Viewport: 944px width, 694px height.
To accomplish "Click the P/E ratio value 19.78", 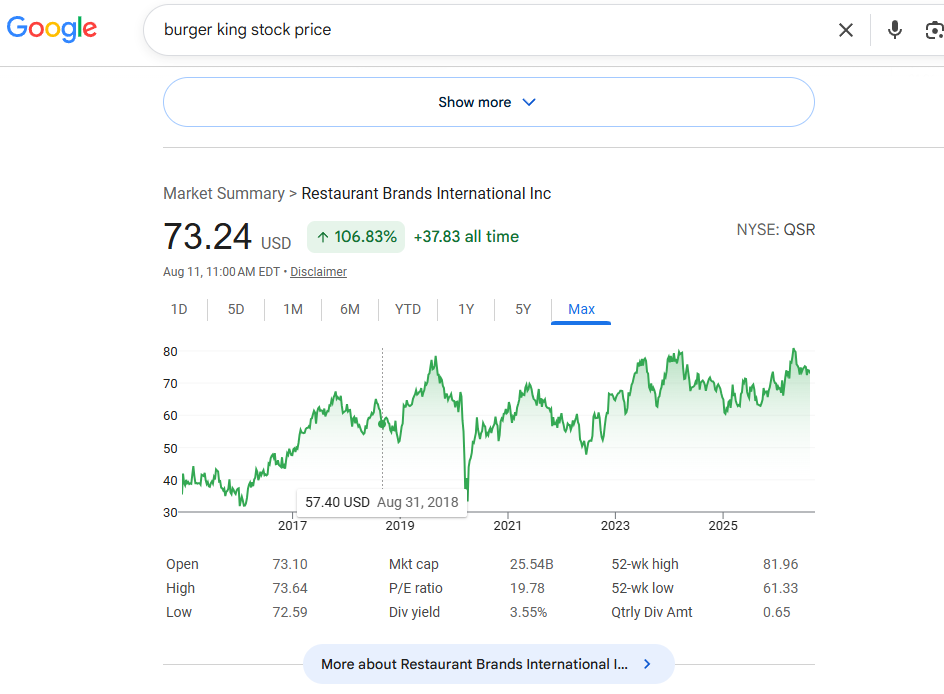I will tap(527, 588).
